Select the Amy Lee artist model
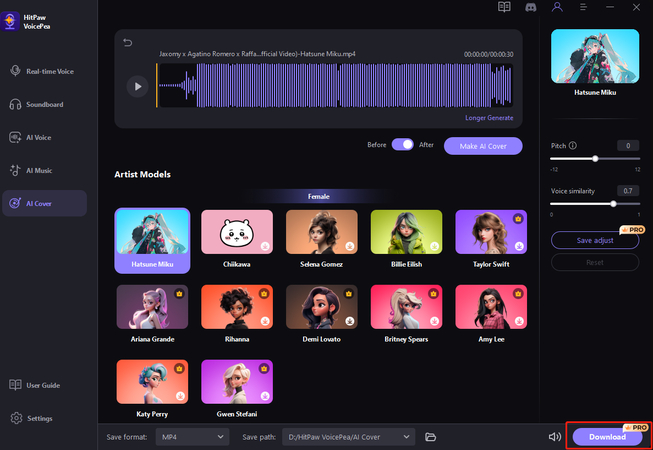Viewport: 653px width, 450px height. click(491, 315)
